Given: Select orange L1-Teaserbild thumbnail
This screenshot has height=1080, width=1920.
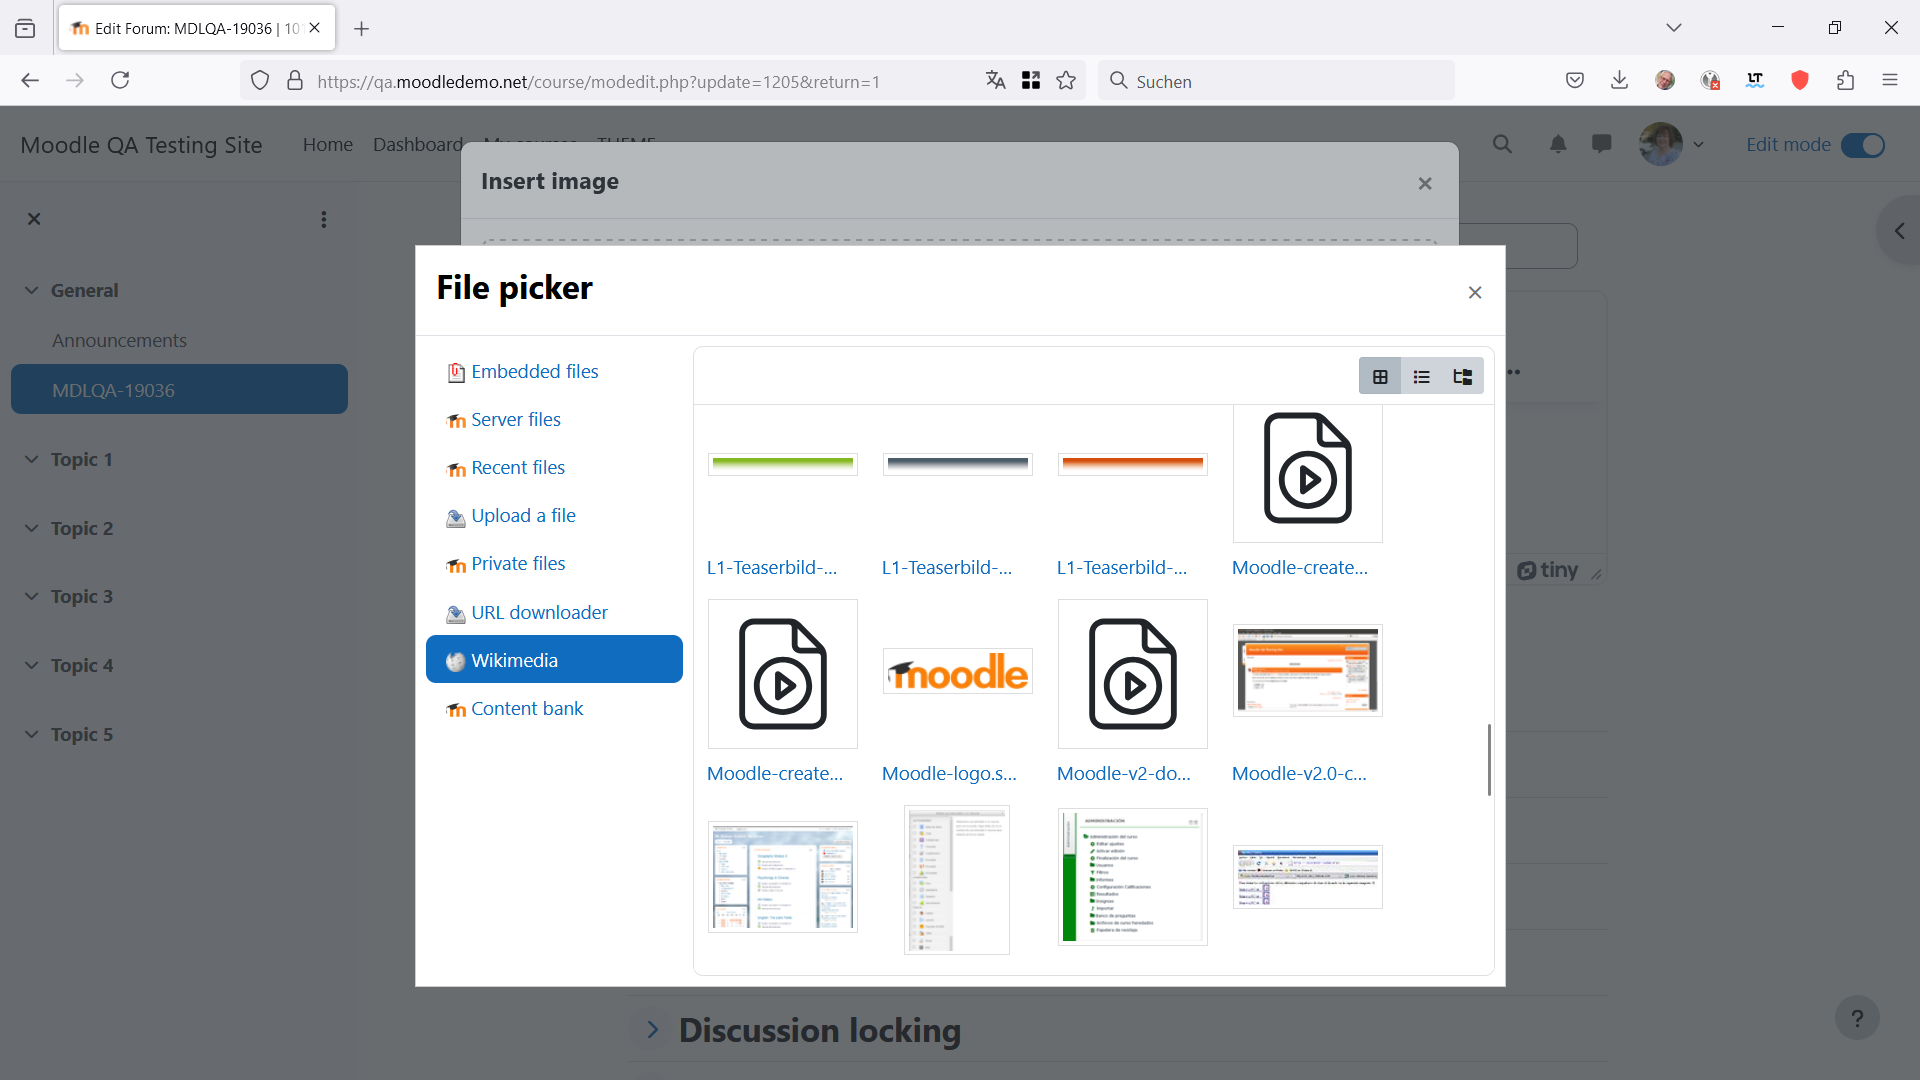Looking at the screenshot, I should (1132, 464).
